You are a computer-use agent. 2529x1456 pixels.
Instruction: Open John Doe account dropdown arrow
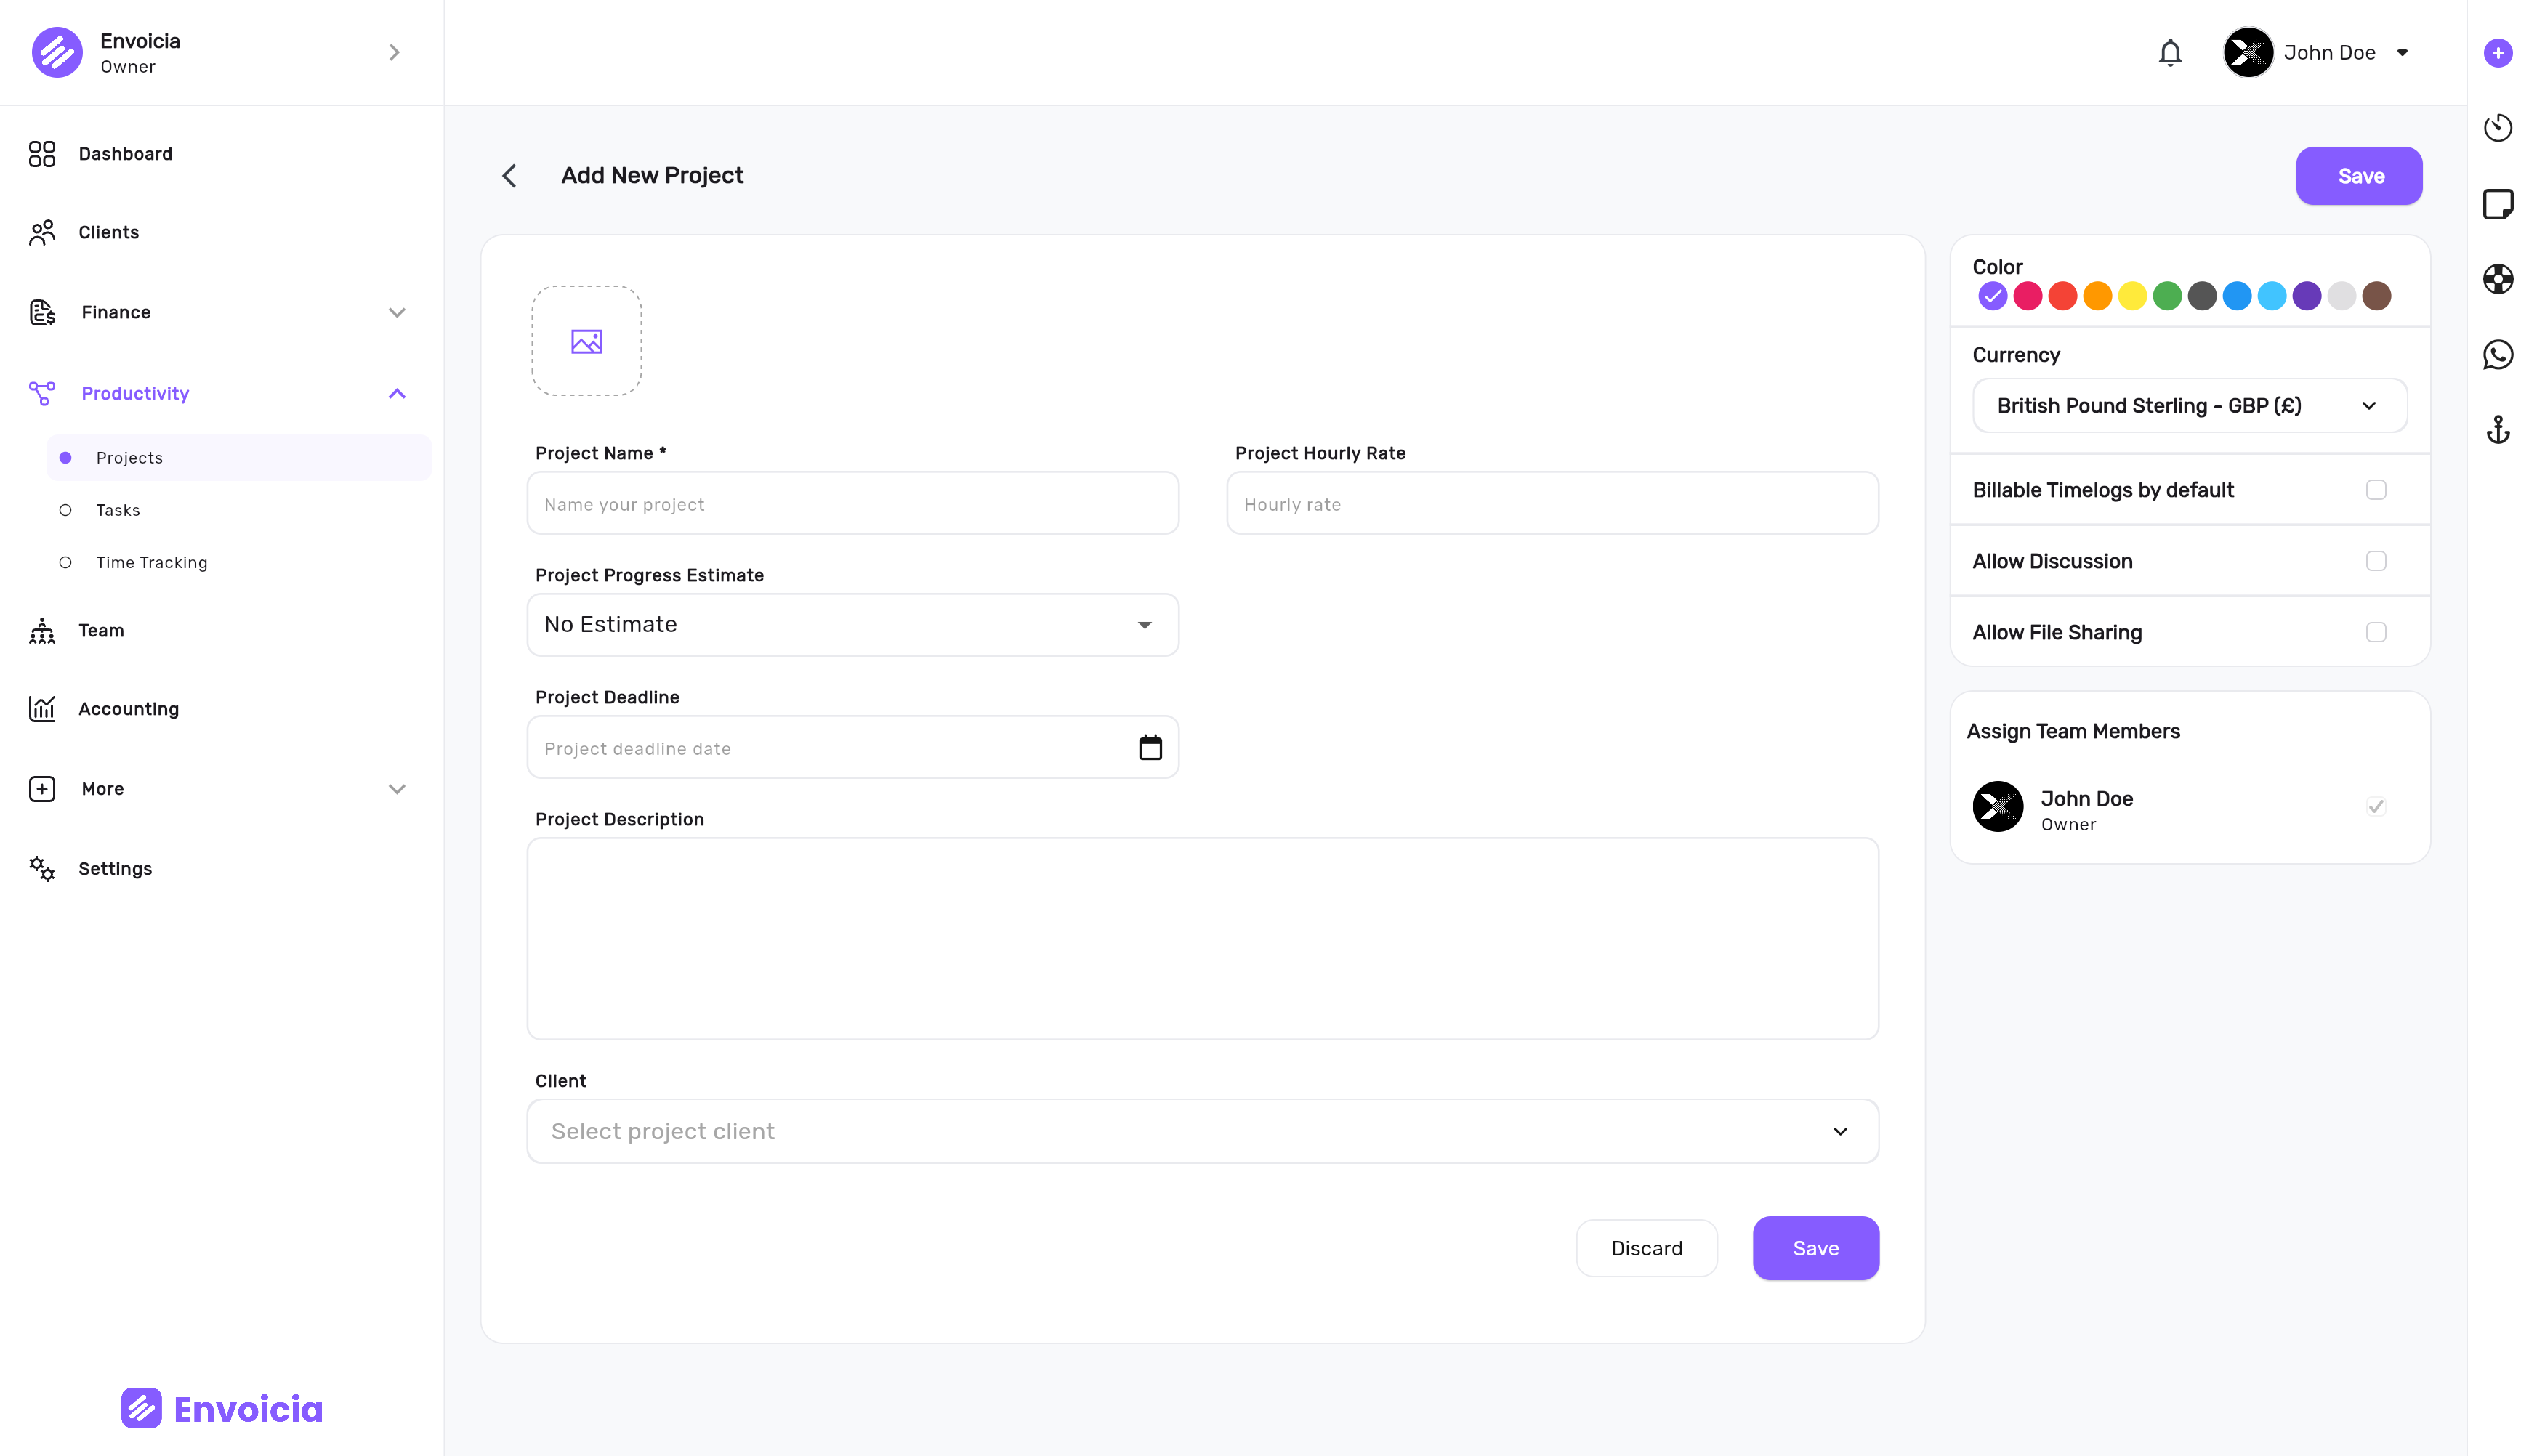[x=2401, y=52]
